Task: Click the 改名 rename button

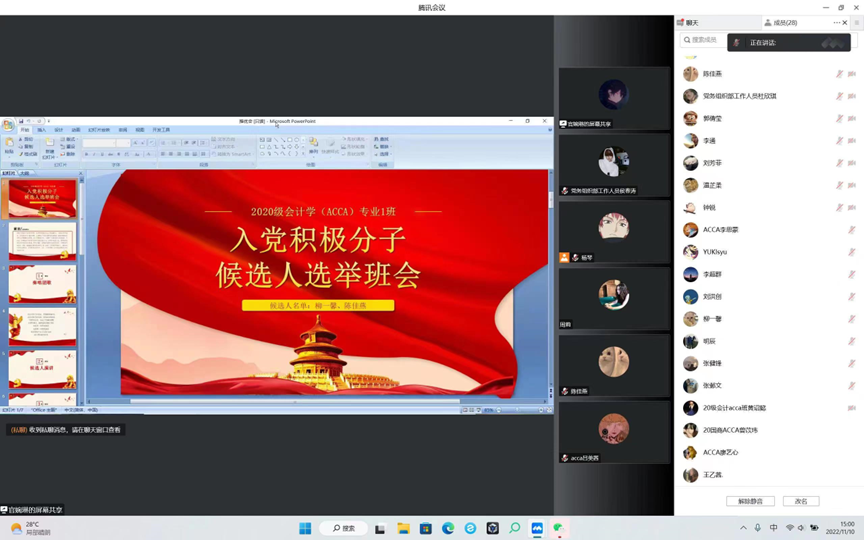Action: (801, 501)
